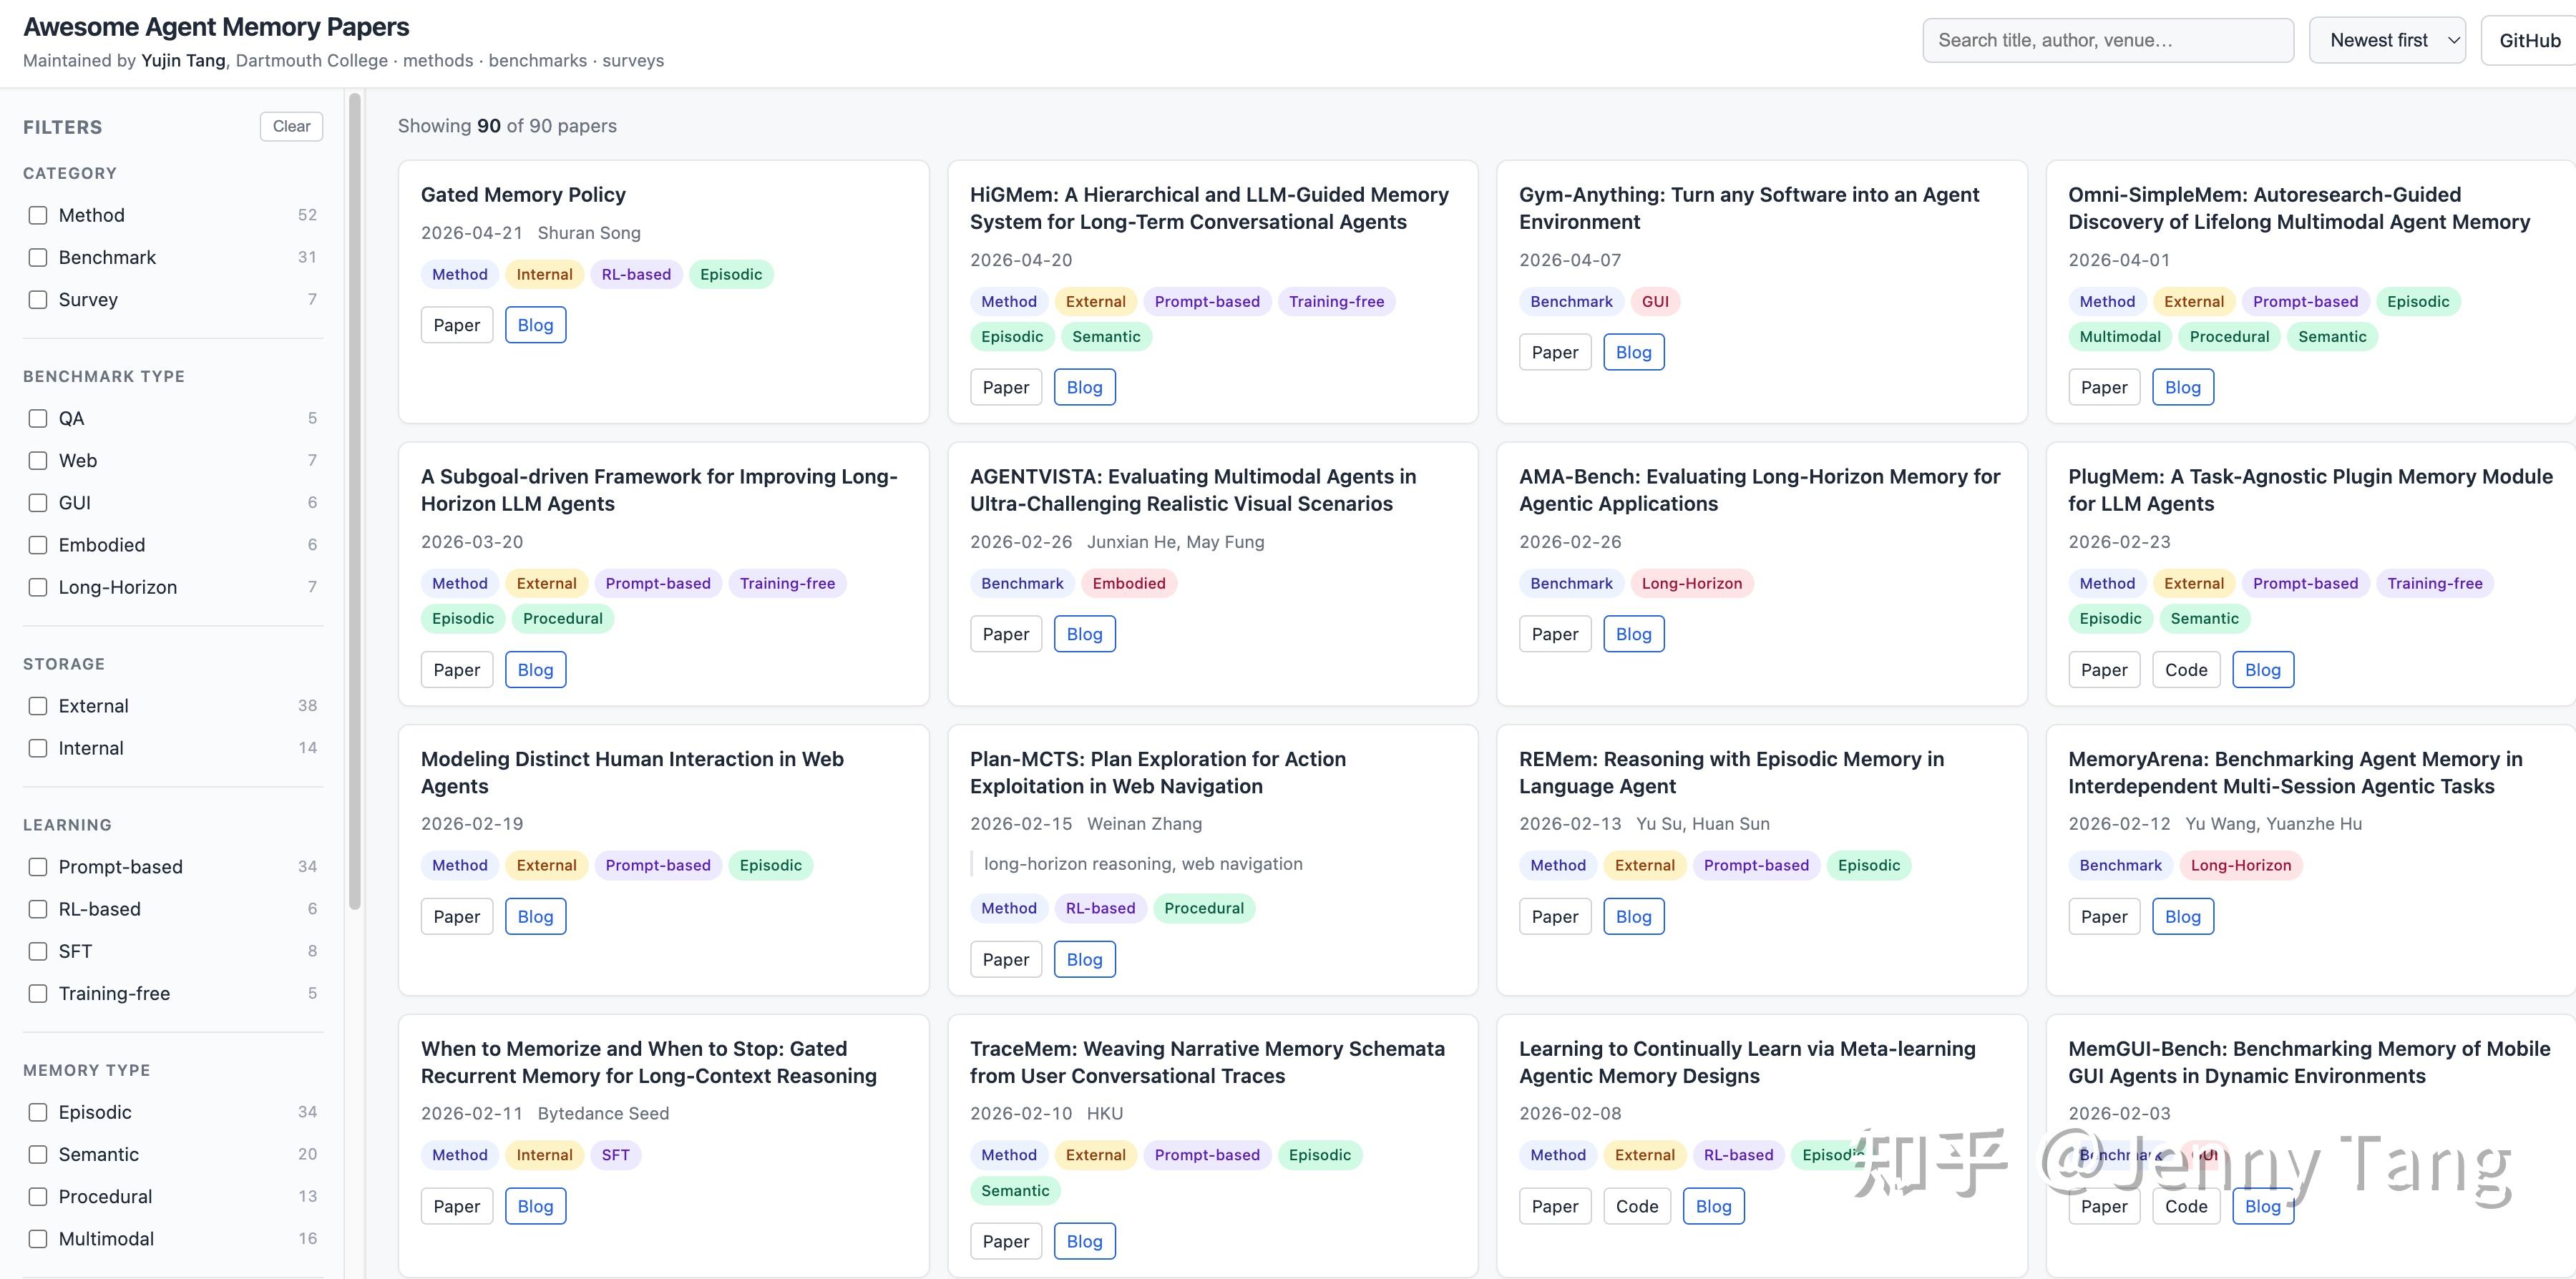2576x1279 pixels.
Task: Check Internal under Storage filters
Action: pos(38,748)
